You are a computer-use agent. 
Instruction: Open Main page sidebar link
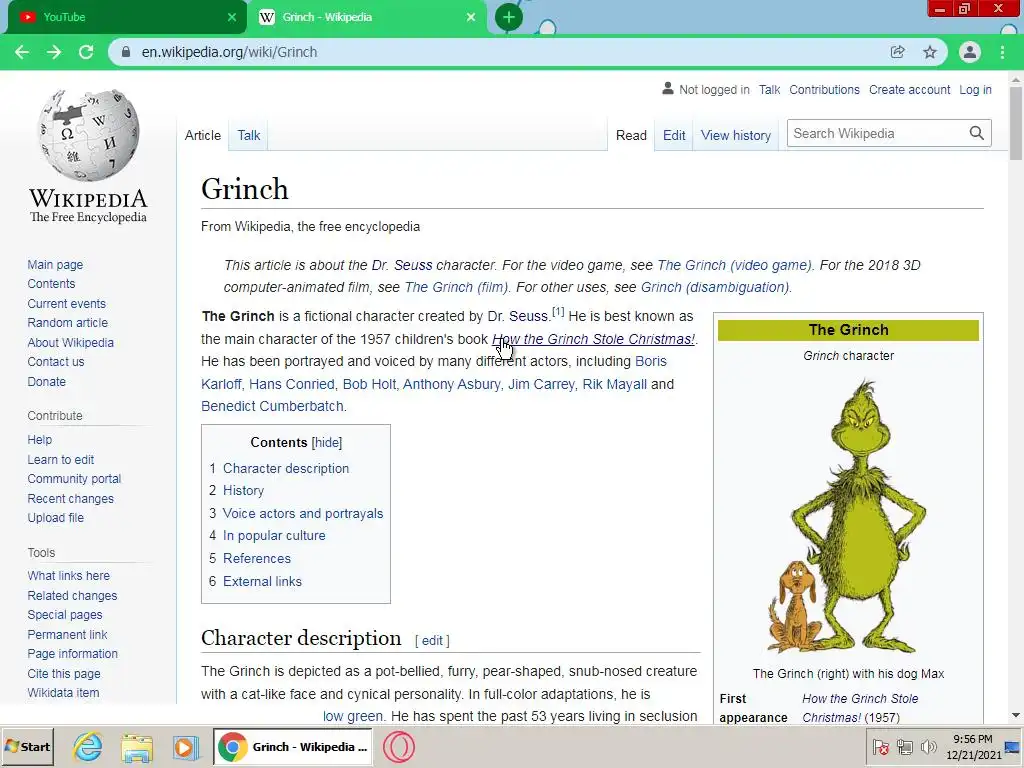55,264
